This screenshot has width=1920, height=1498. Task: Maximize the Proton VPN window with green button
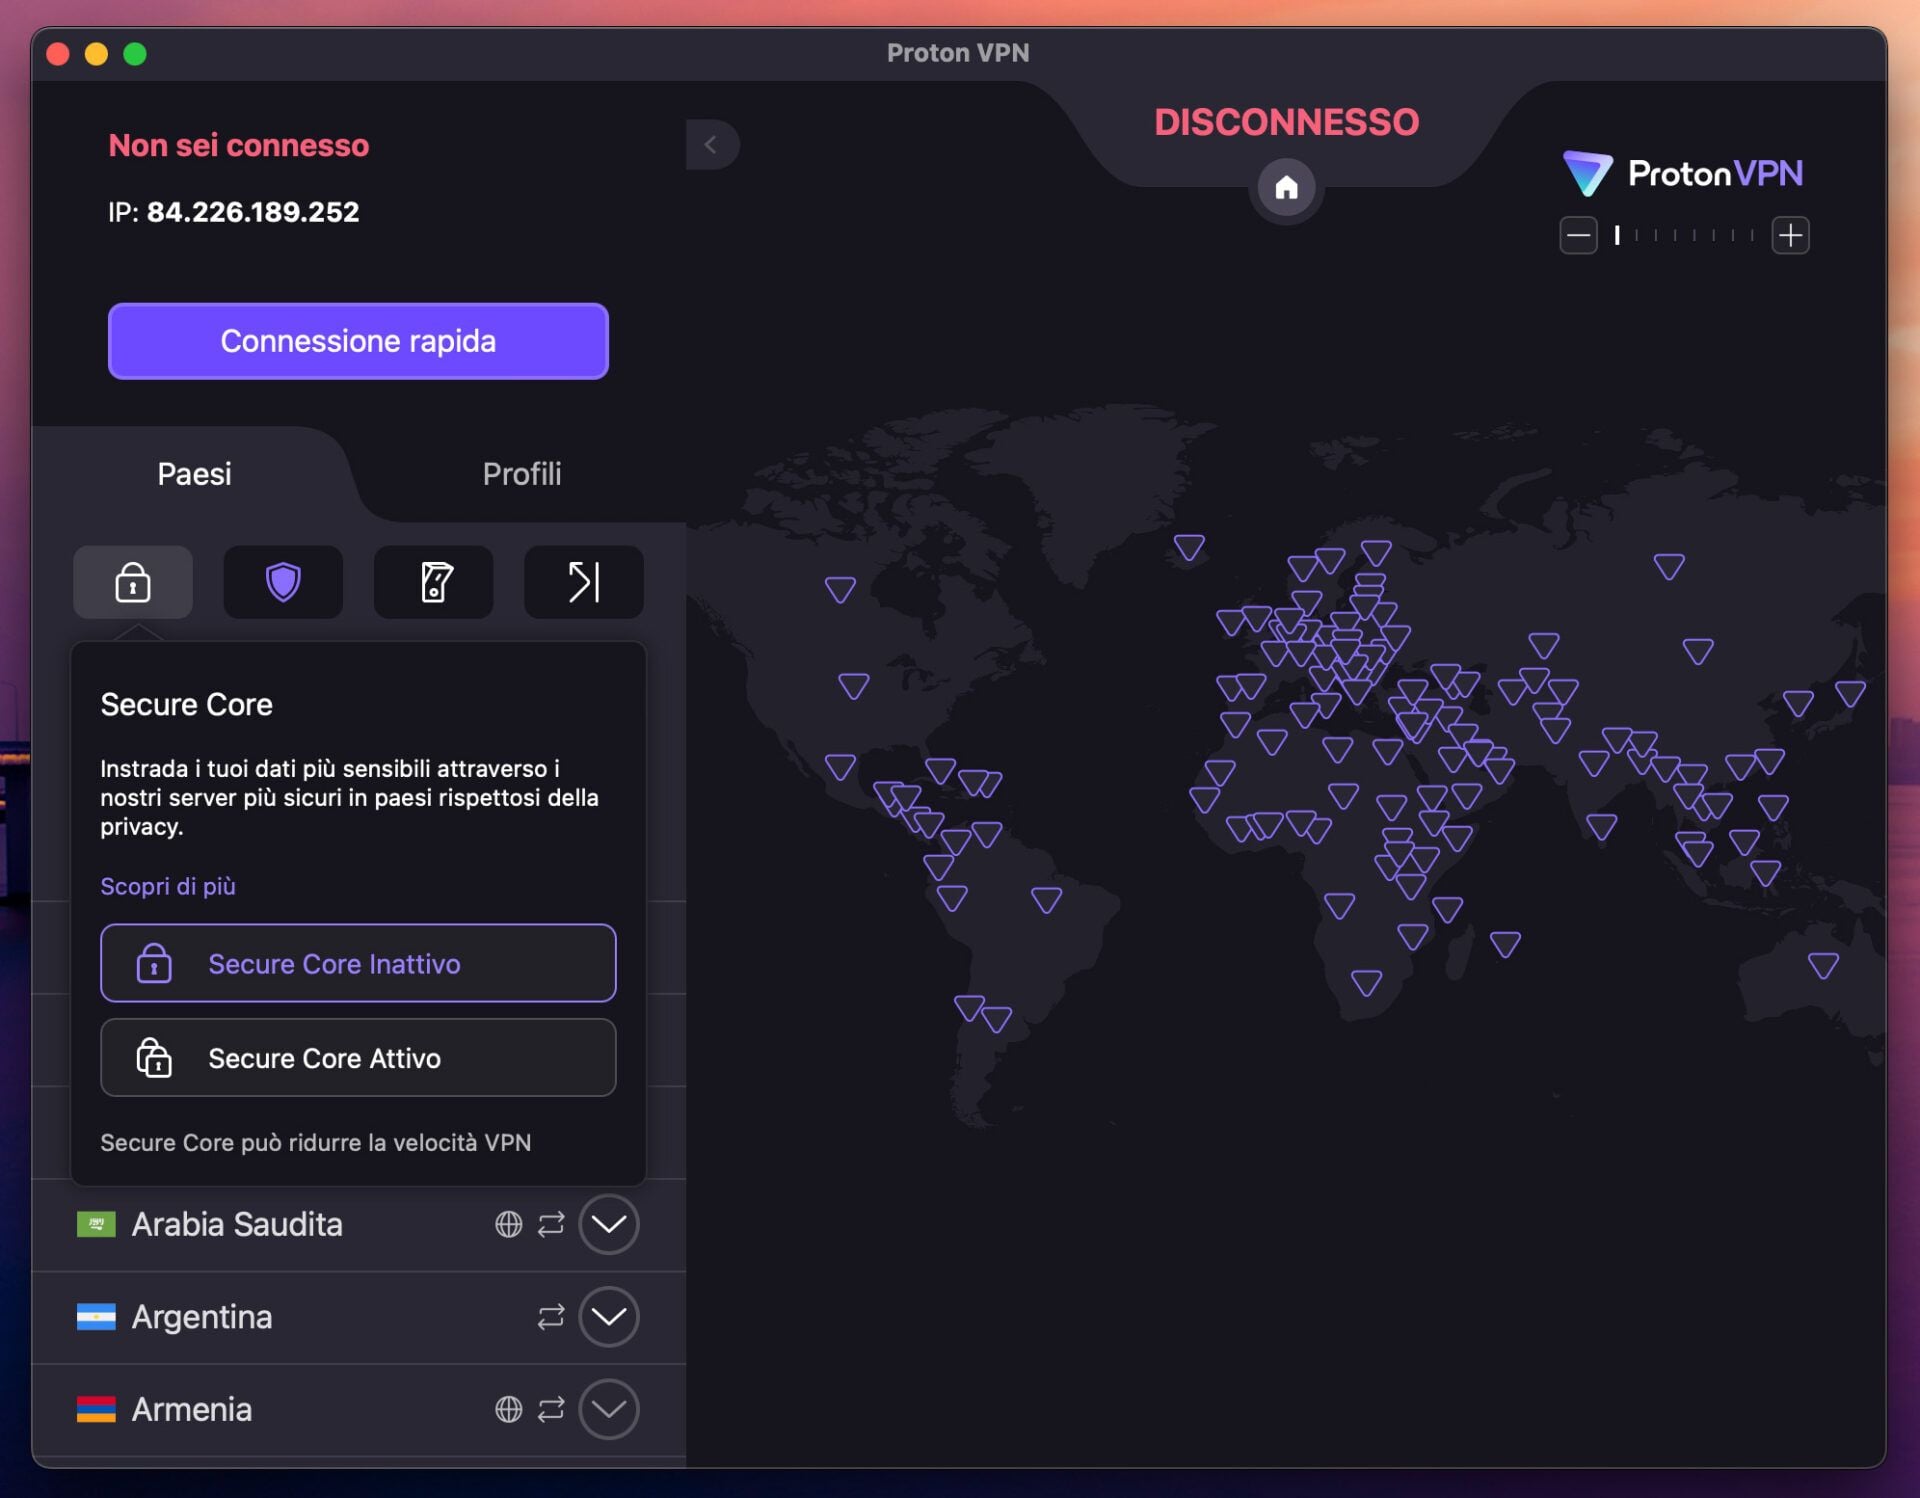[135, 54]
